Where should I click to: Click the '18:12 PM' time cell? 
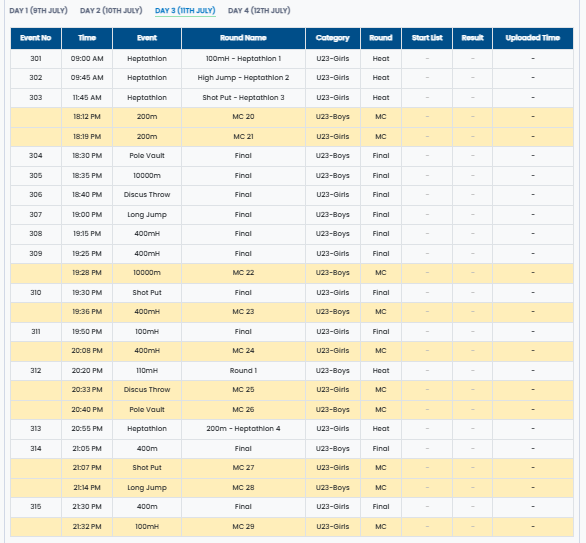point(87,117)
